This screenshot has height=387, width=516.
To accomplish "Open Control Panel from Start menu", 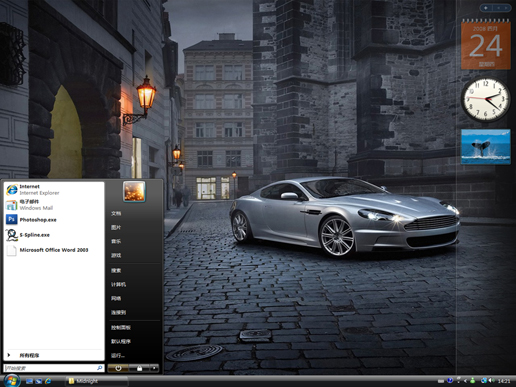I will (x=121, y=328).
